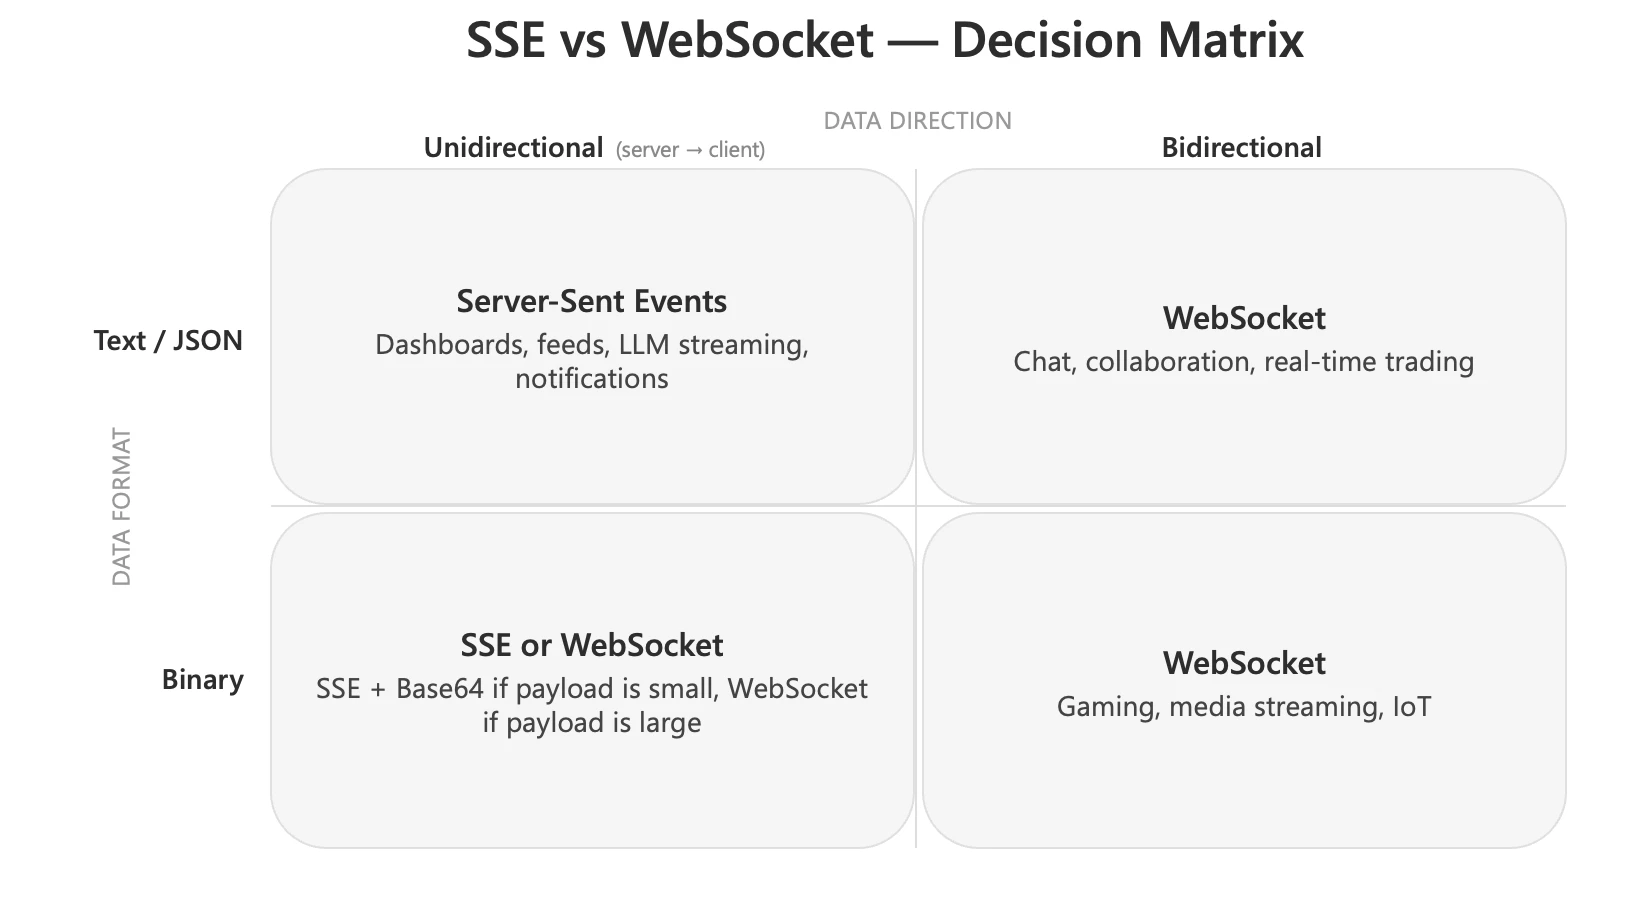Click the WebSocket heading above Gaming text
Viewport: 1648px width, 912px height.
tap(1243, 663)
